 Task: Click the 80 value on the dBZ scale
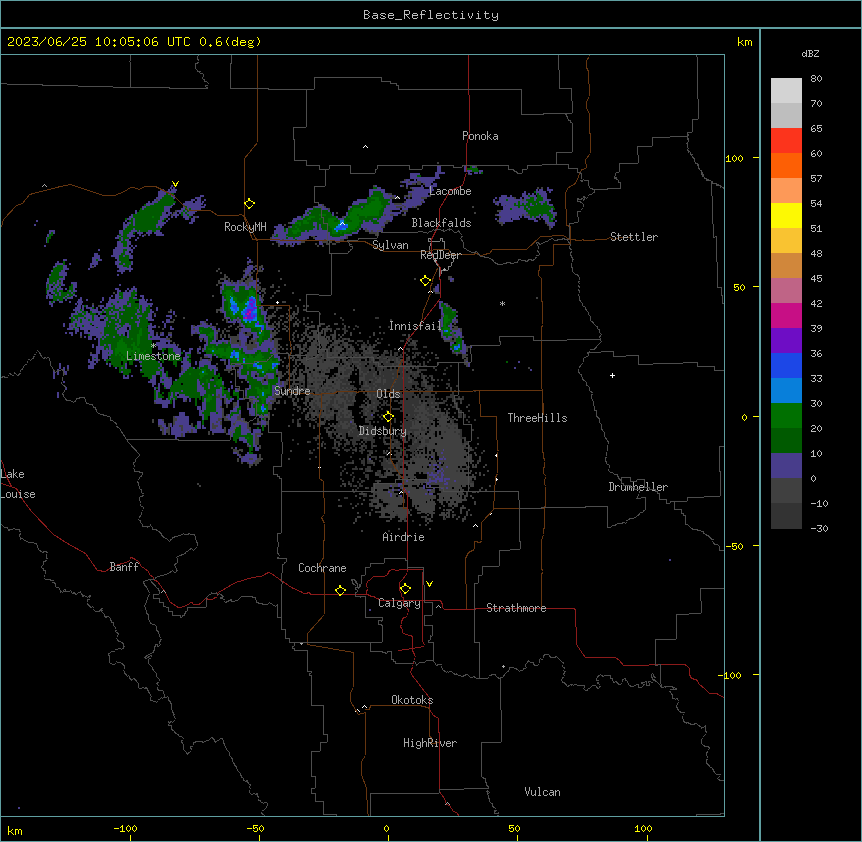(816, 79)
